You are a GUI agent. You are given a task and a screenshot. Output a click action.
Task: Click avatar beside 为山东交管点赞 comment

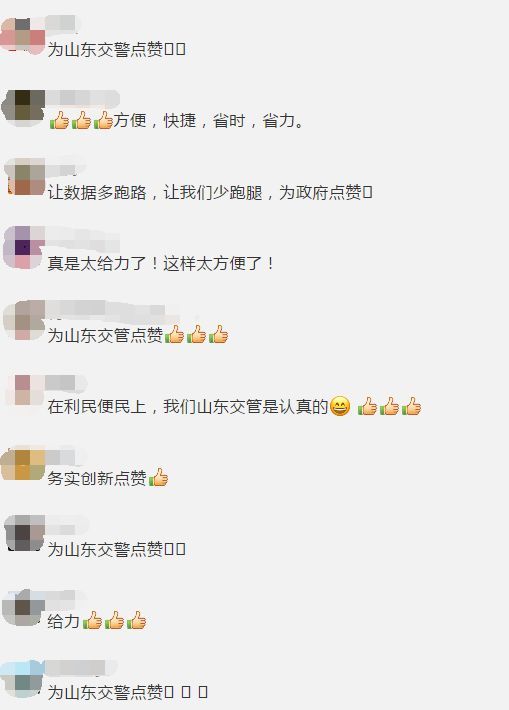point(24,320)
